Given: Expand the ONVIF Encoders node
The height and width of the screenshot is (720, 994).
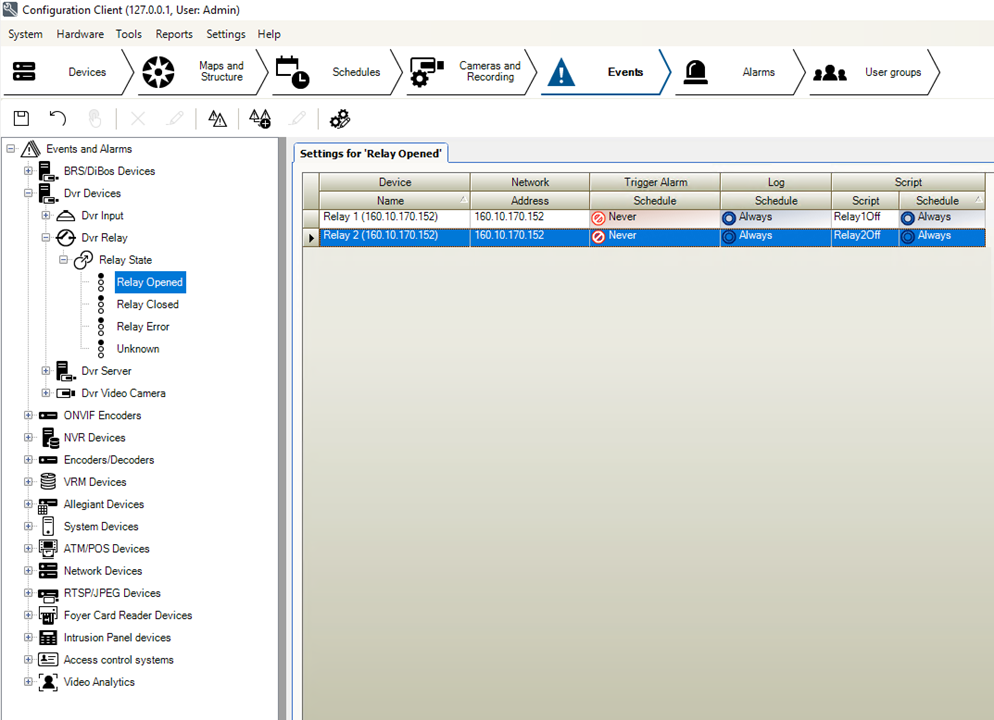Looking at the screenshot, I should 29,415.
